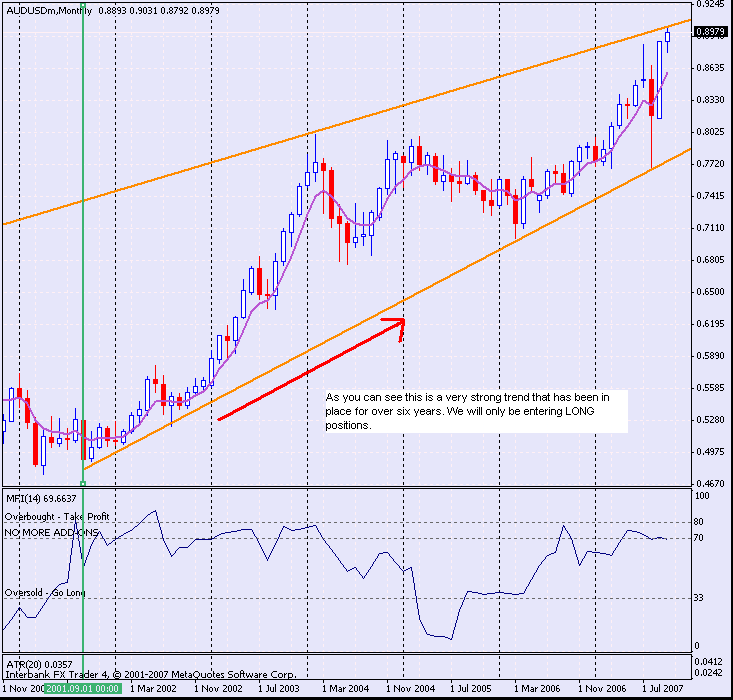
Task: Click the Interbank FX Trader 4 copyright text
Action: click(x=151, y=675)
